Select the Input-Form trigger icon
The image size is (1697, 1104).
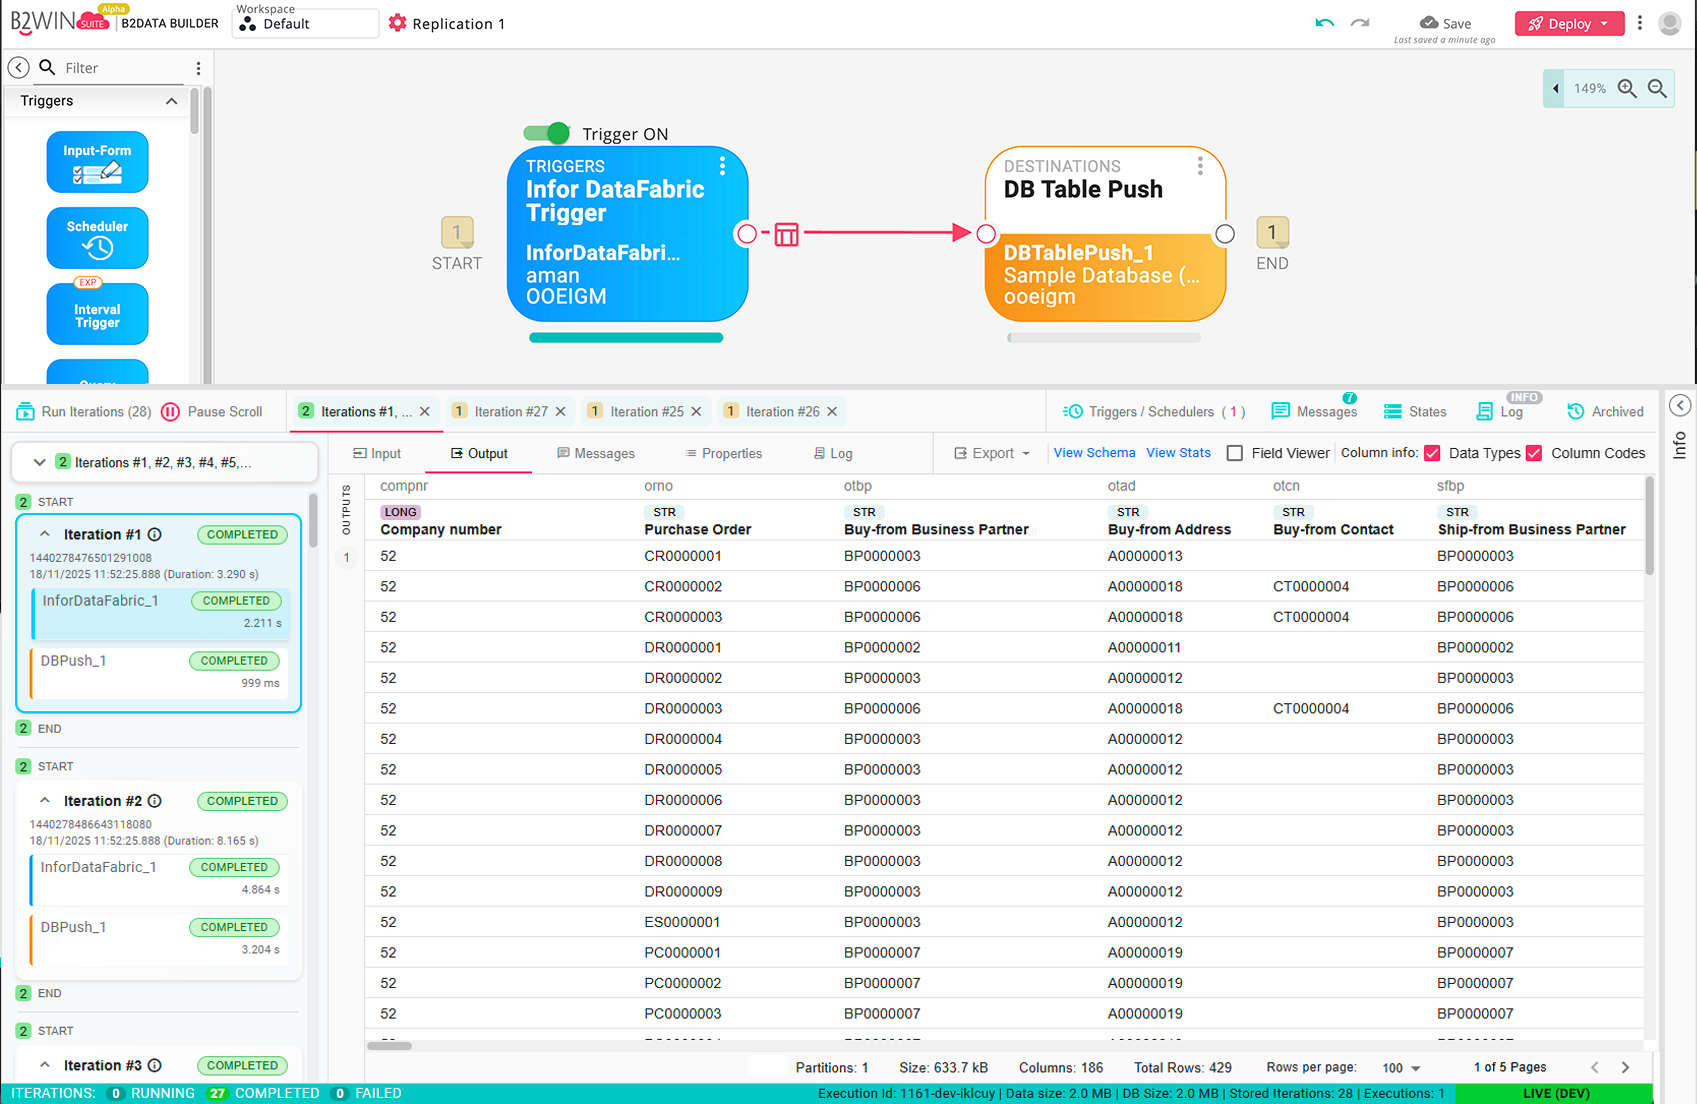click(x=97, y=162)
